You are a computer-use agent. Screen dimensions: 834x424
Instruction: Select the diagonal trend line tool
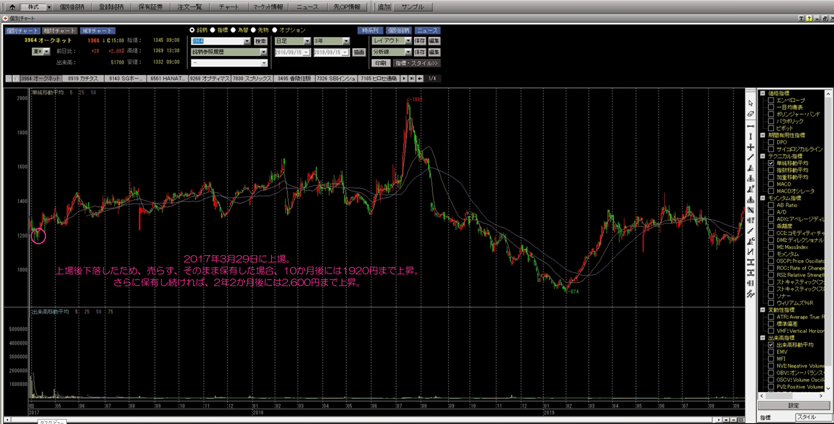point(750,158)
